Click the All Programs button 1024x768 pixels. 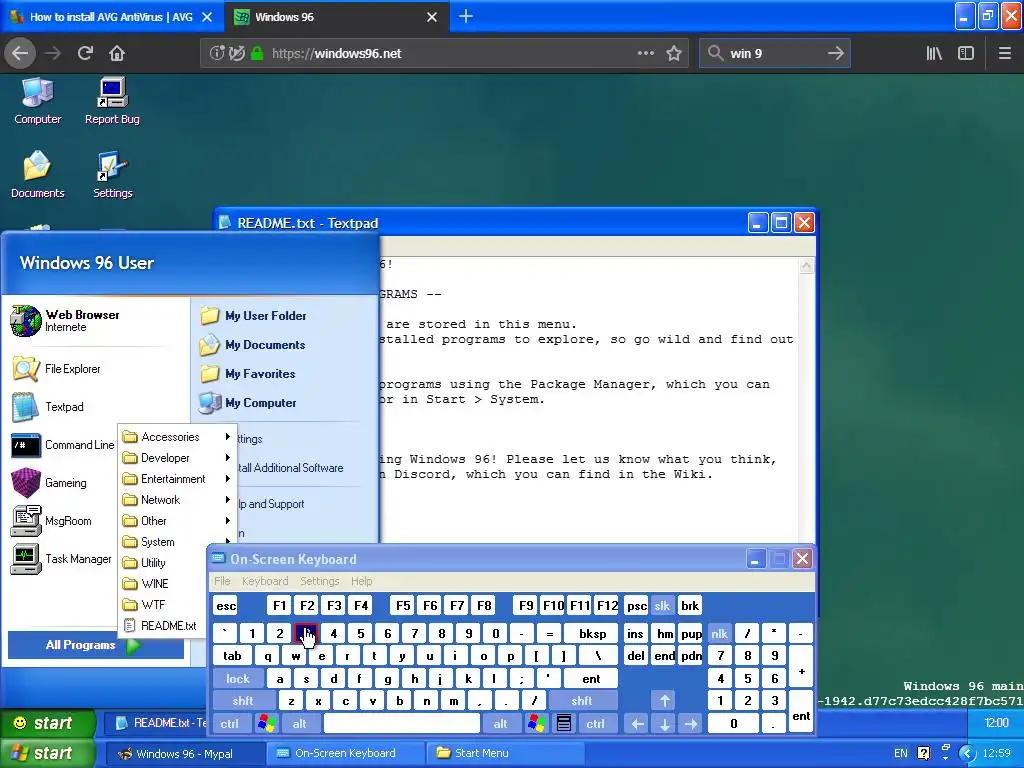pos(95,645)
